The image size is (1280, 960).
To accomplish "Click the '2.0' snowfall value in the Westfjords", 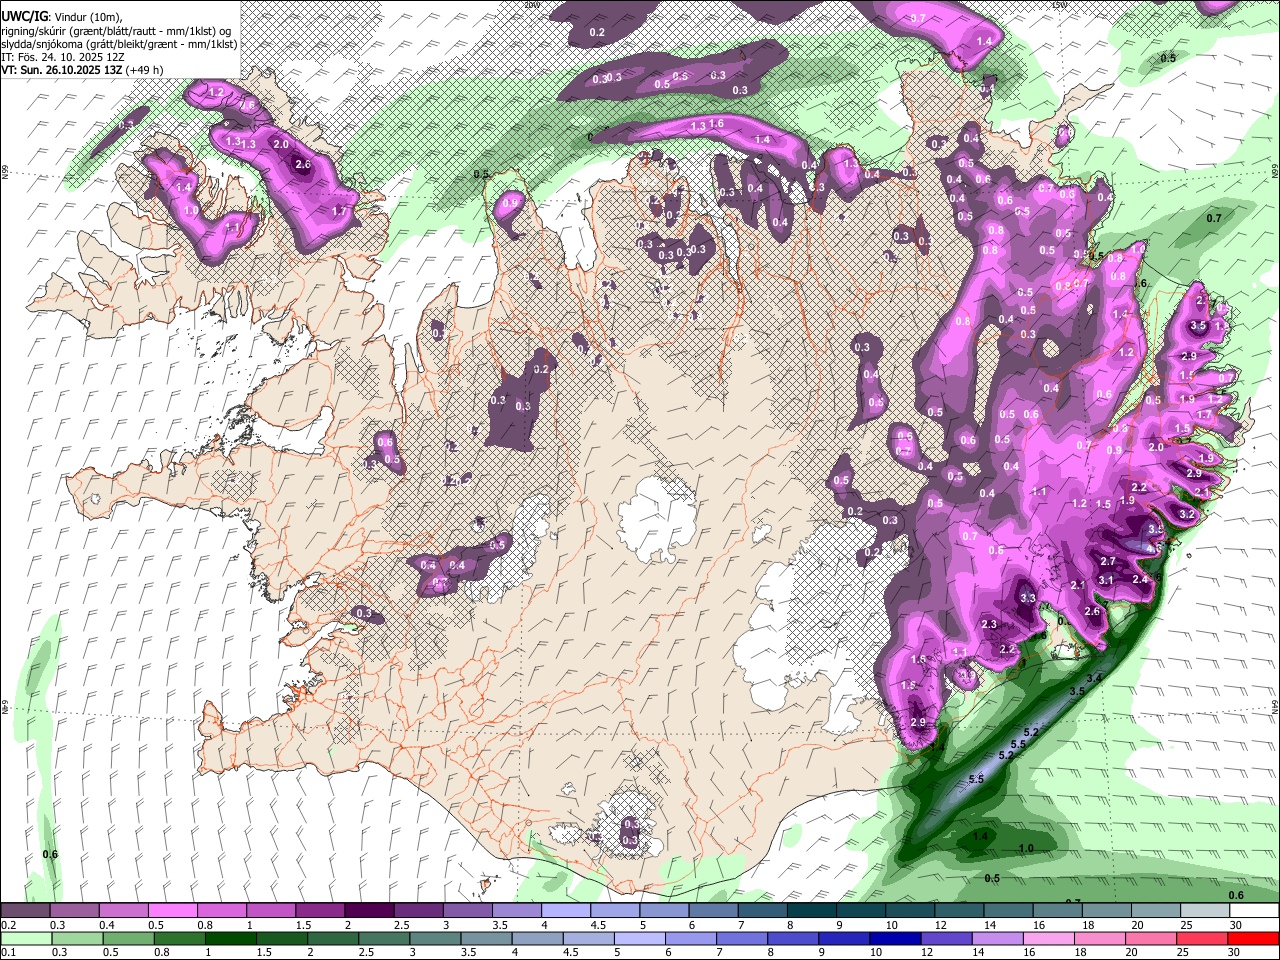I will coord(281,144).
